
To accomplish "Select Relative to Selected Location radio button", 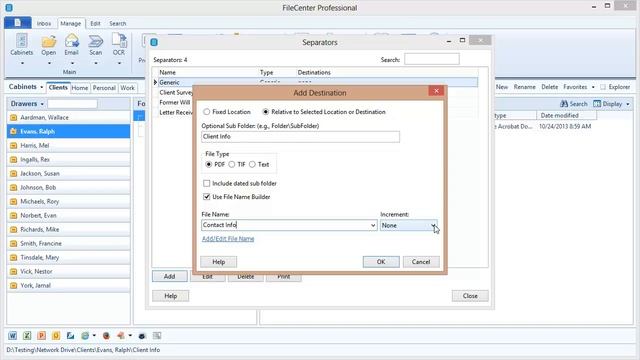I will pos(266,111).
